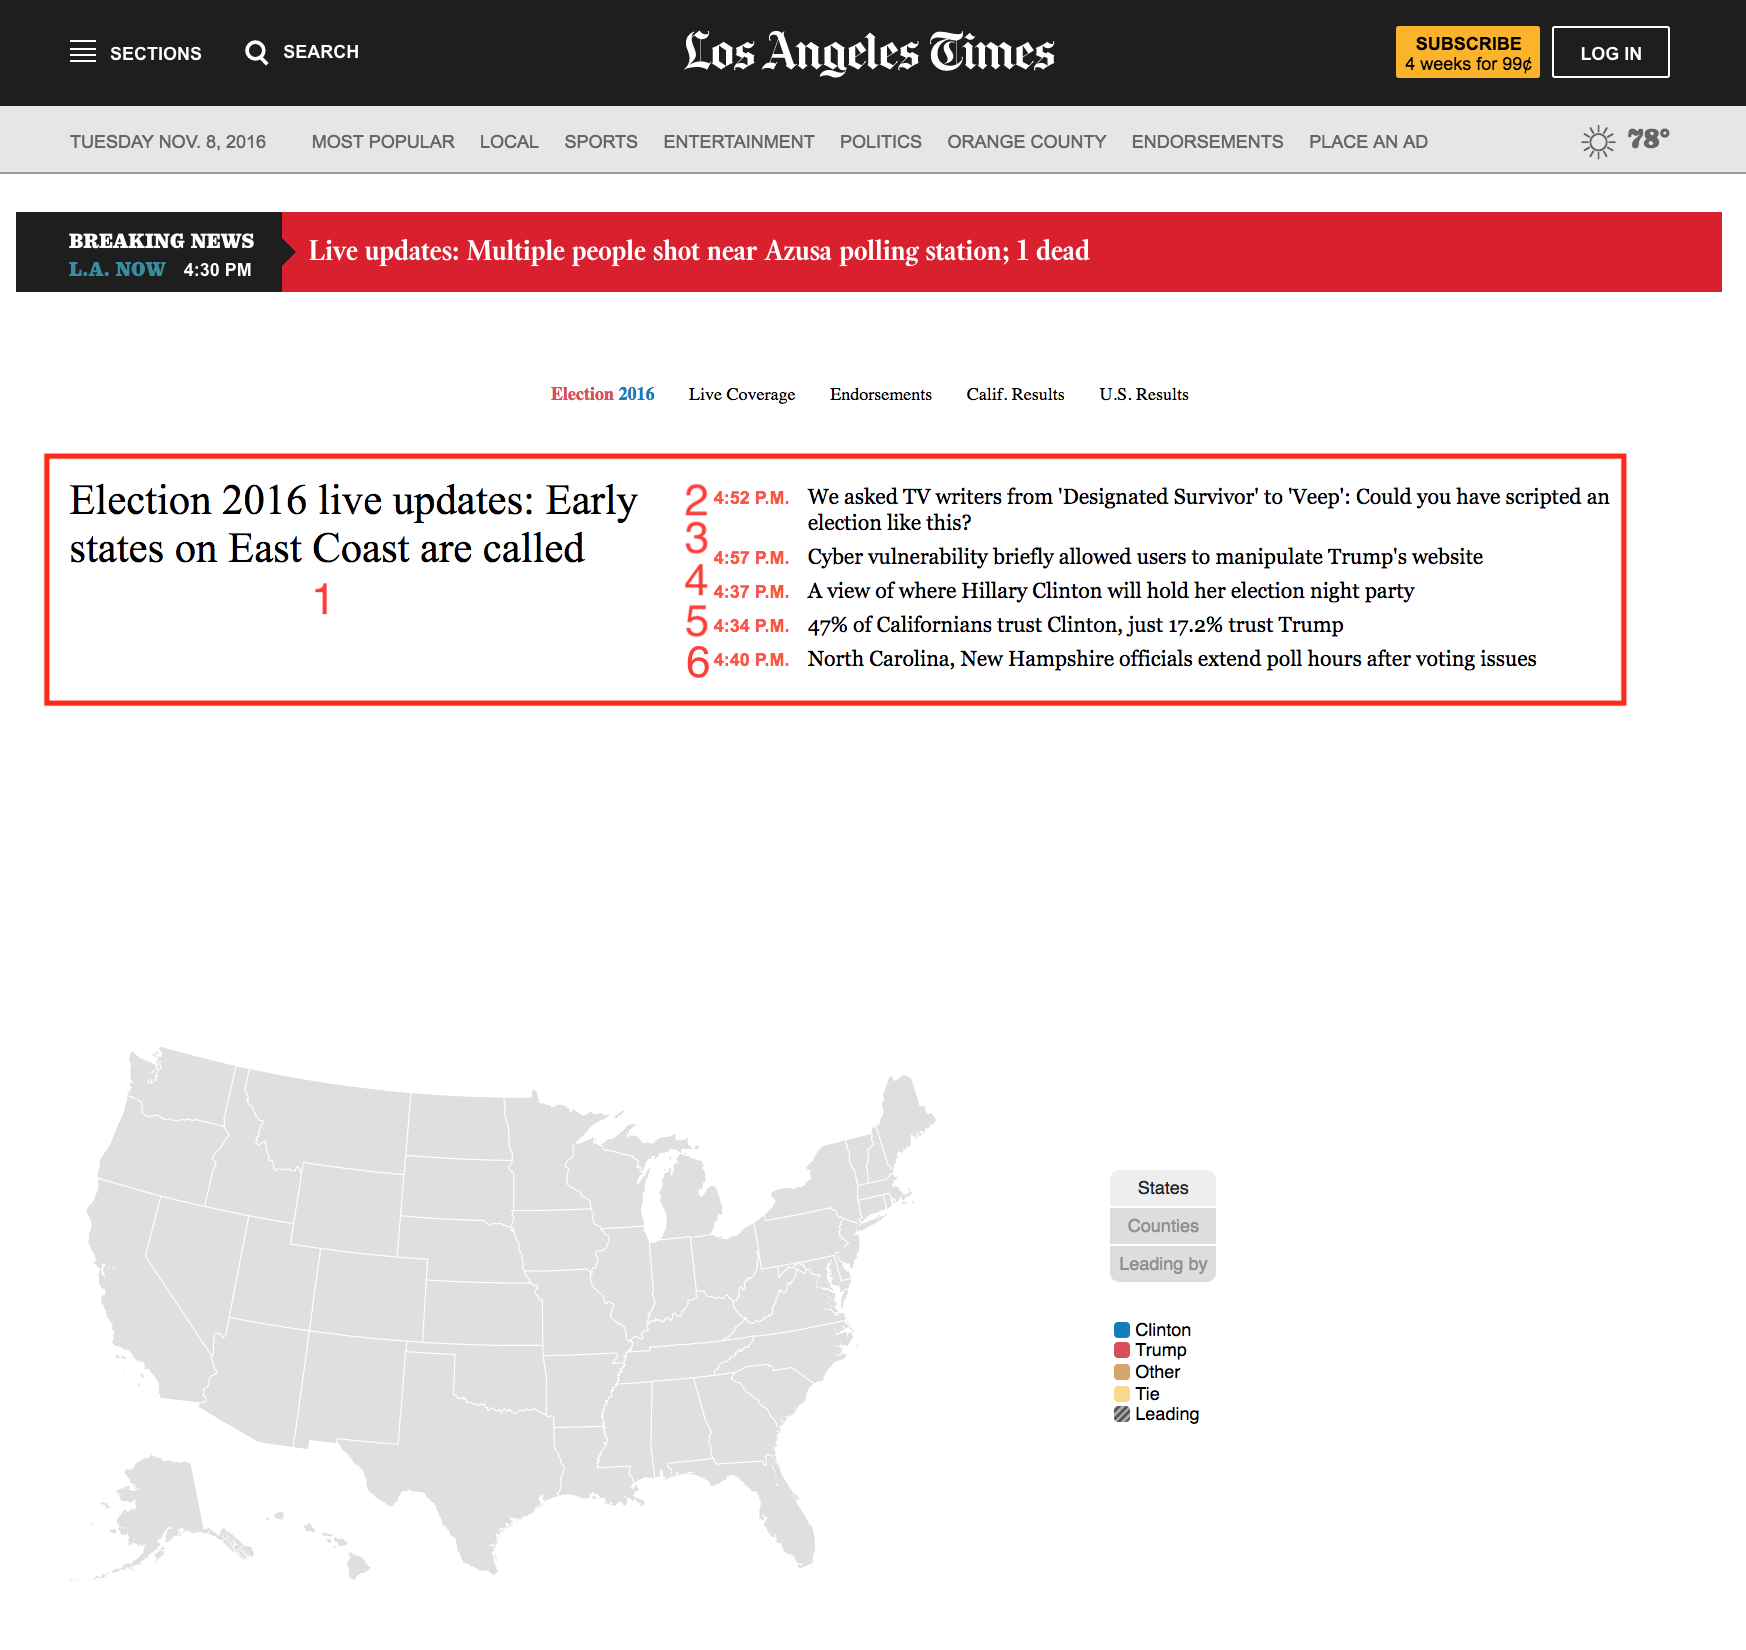Click the red Trump legend swatch

pos(1122,1350)
